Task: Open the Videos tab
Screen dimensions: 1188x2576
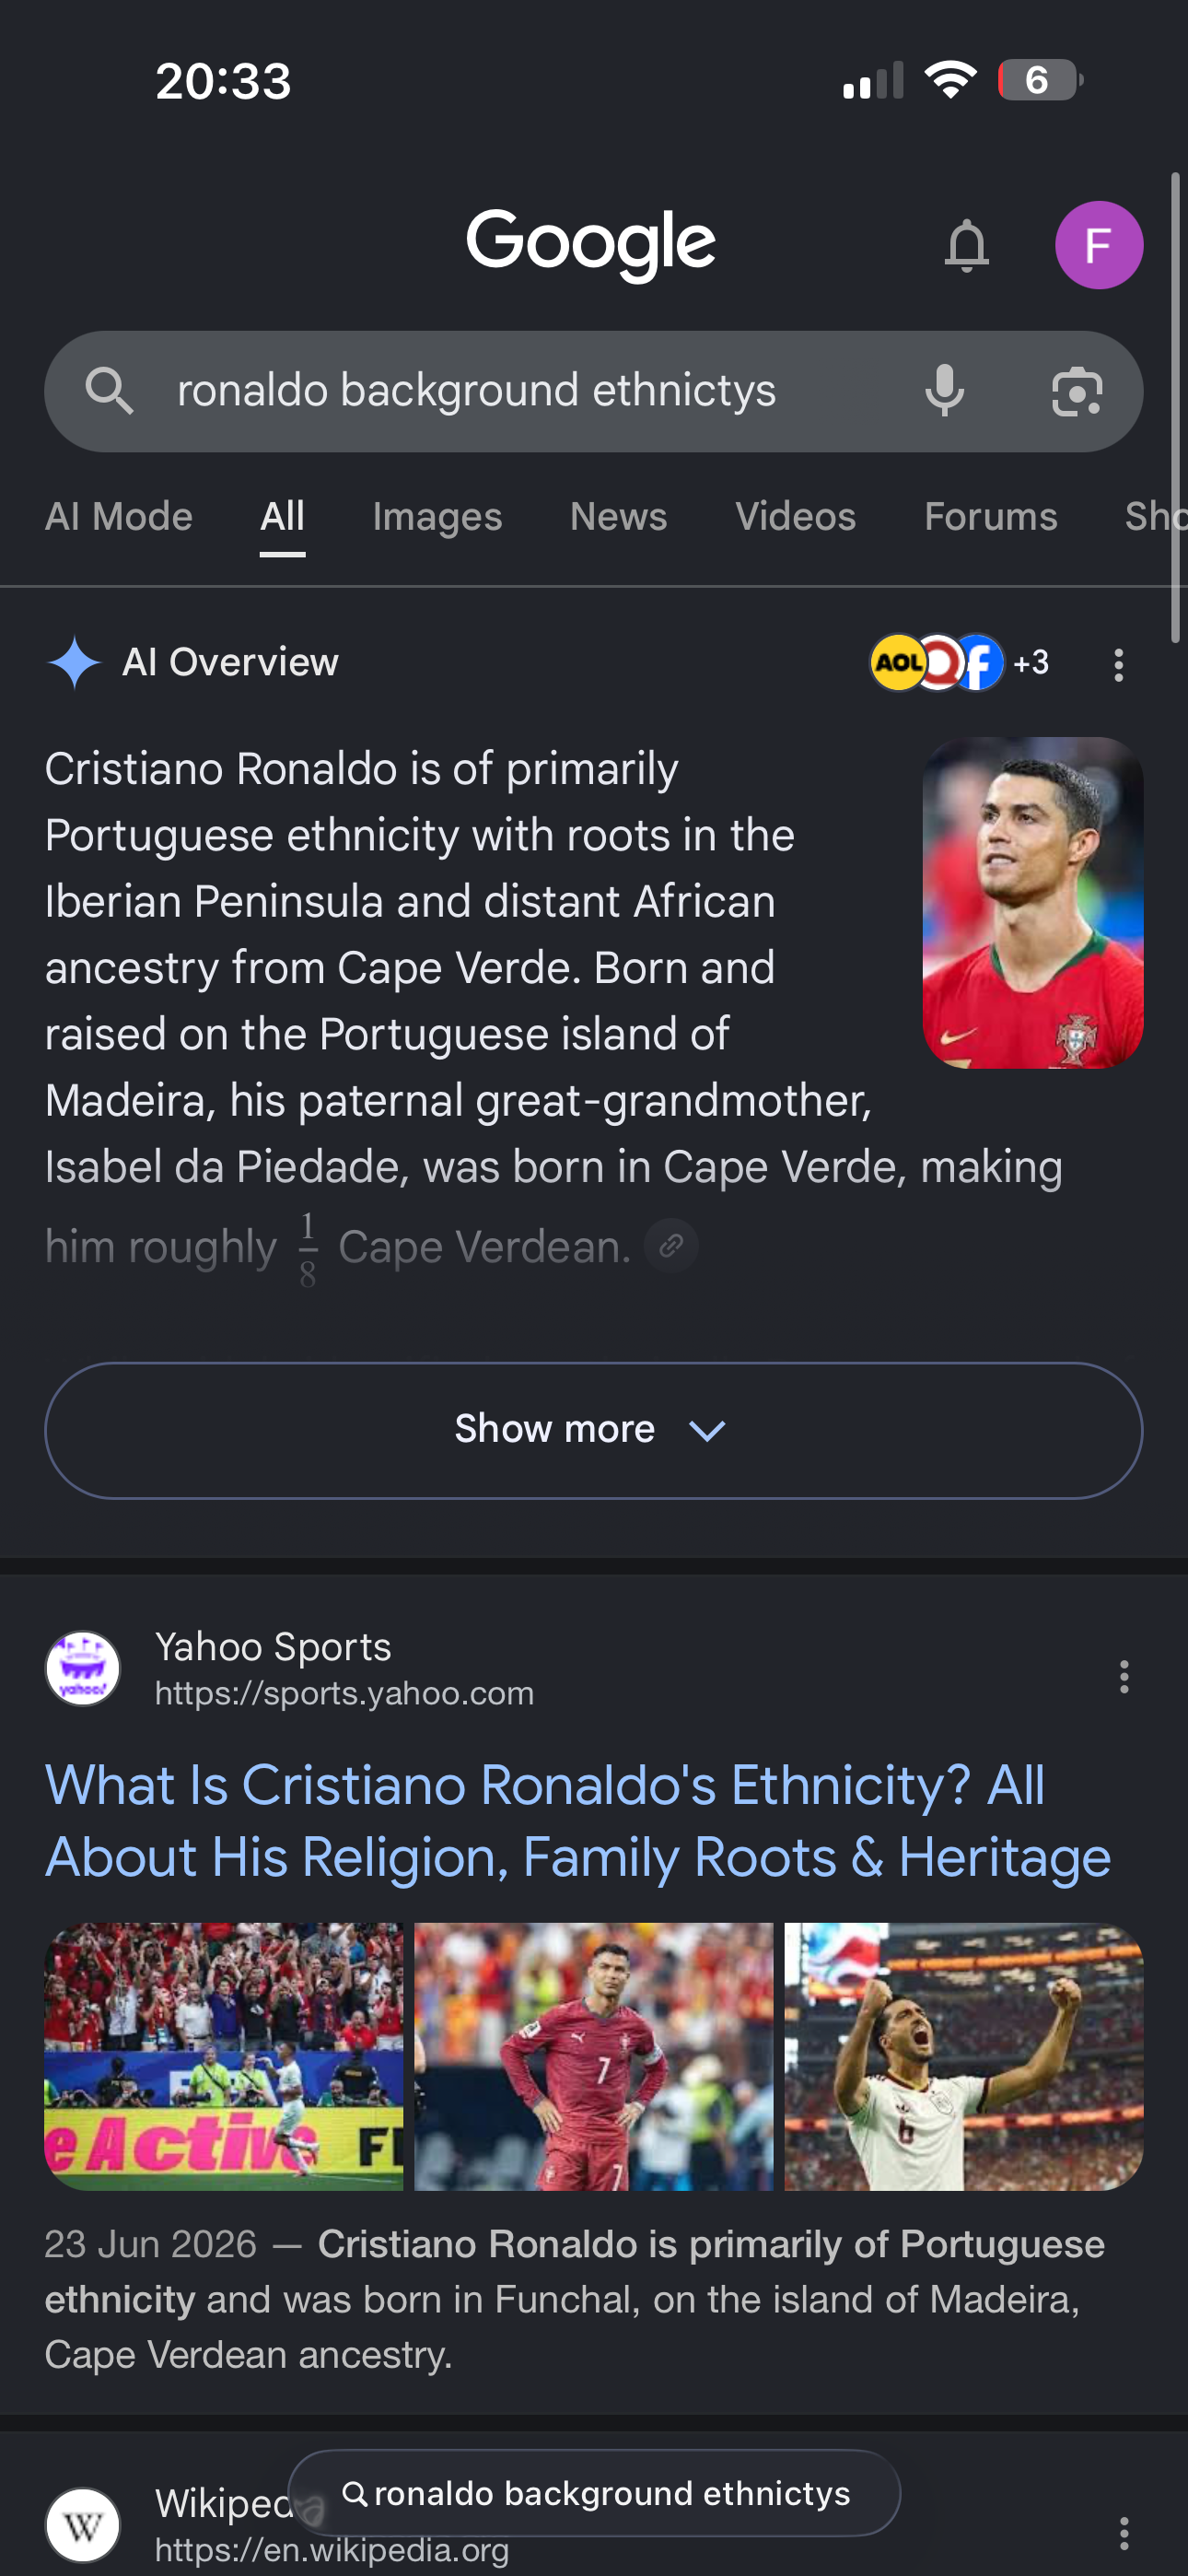Action: [795, 517]
